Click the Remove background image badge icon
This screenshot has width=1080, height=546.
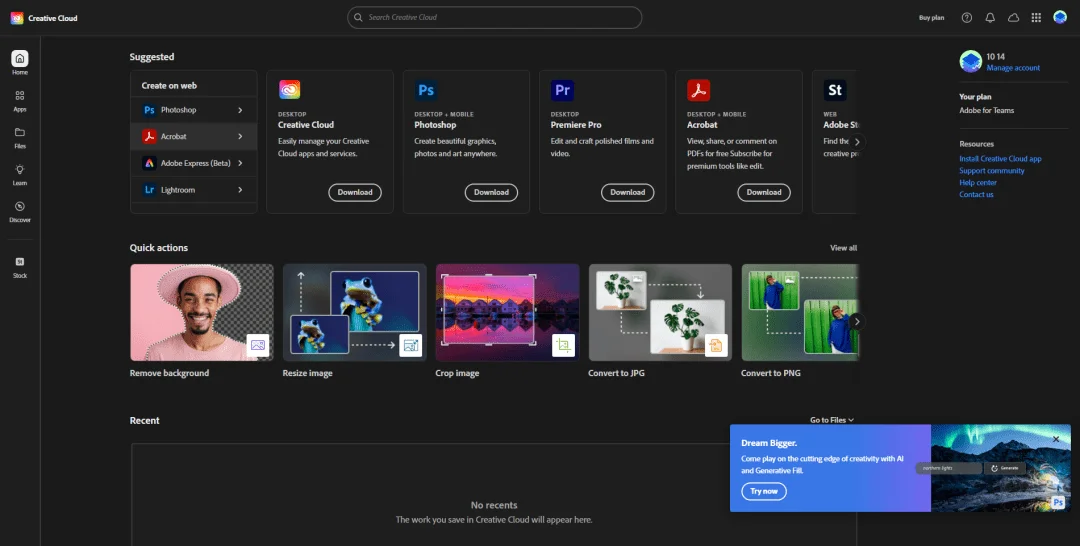(258, 345)
